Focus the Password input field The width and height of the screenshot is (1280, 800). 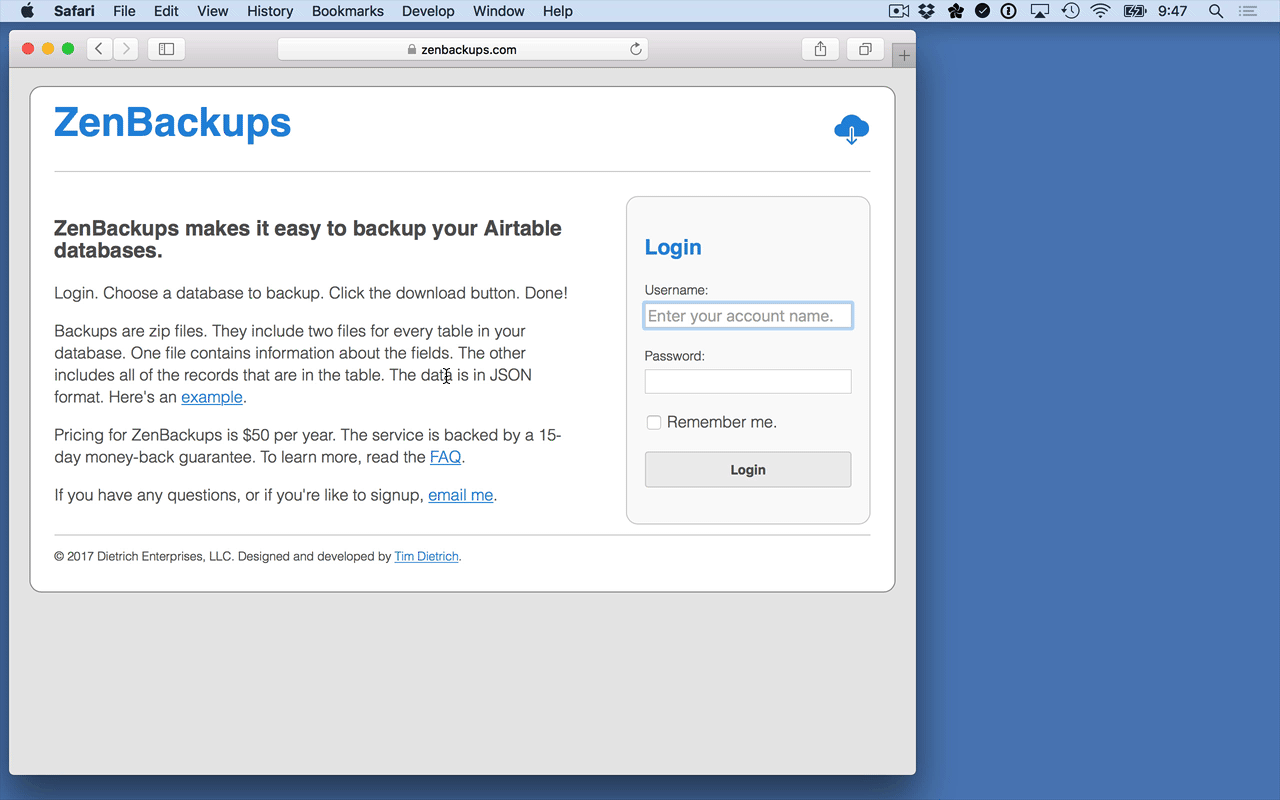click(x=748, y=381)
